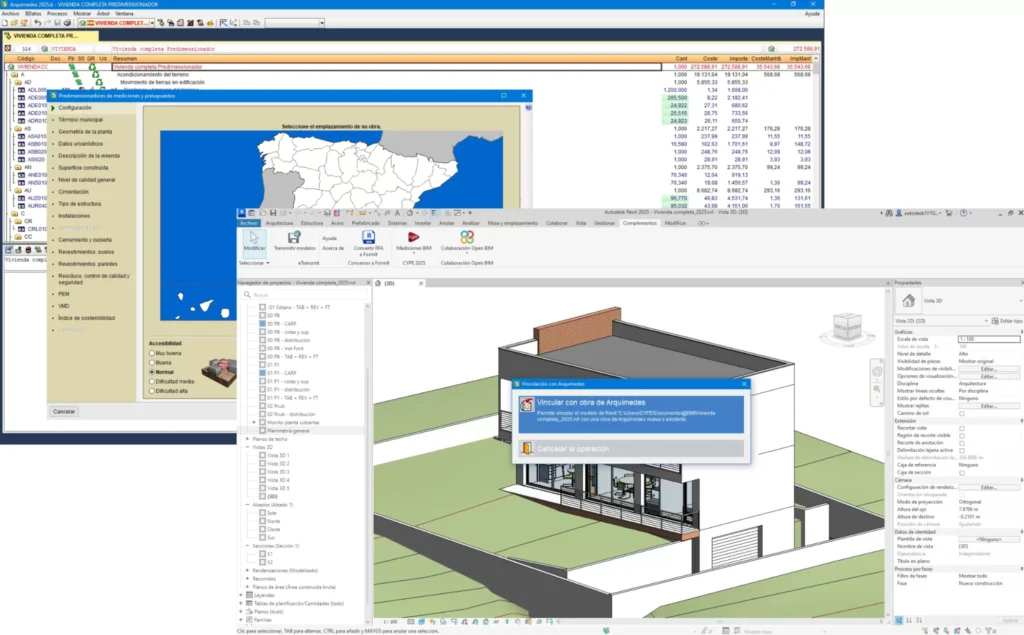1024x635 pixels.
Task: Click Editar for Modificaciones de visibilidad
Action: pyautogui.click(x=989, y=369)
